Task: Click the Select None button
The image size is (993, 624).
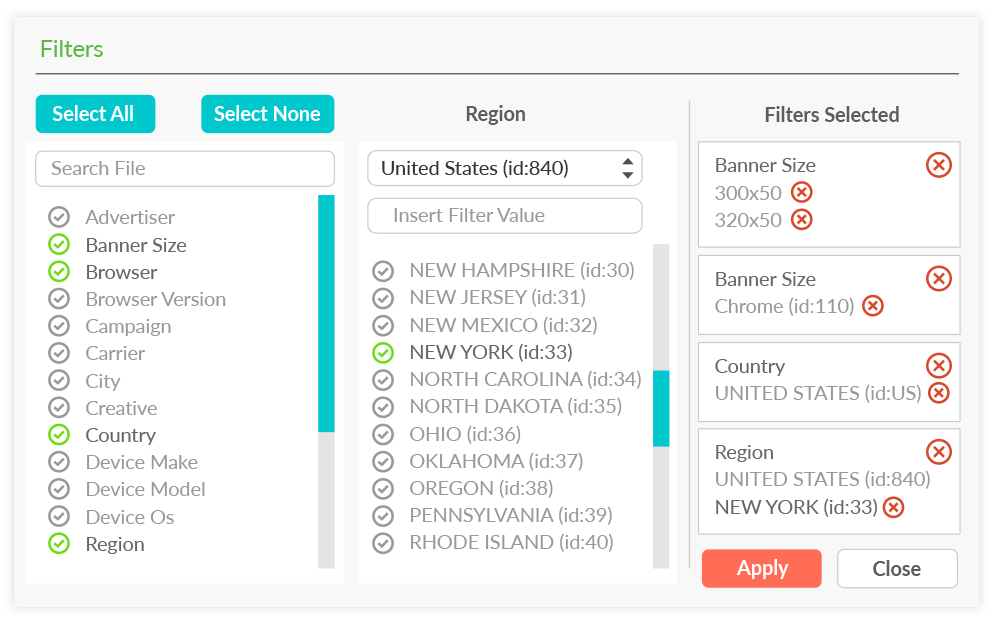Action: click(x=267, y=114)
